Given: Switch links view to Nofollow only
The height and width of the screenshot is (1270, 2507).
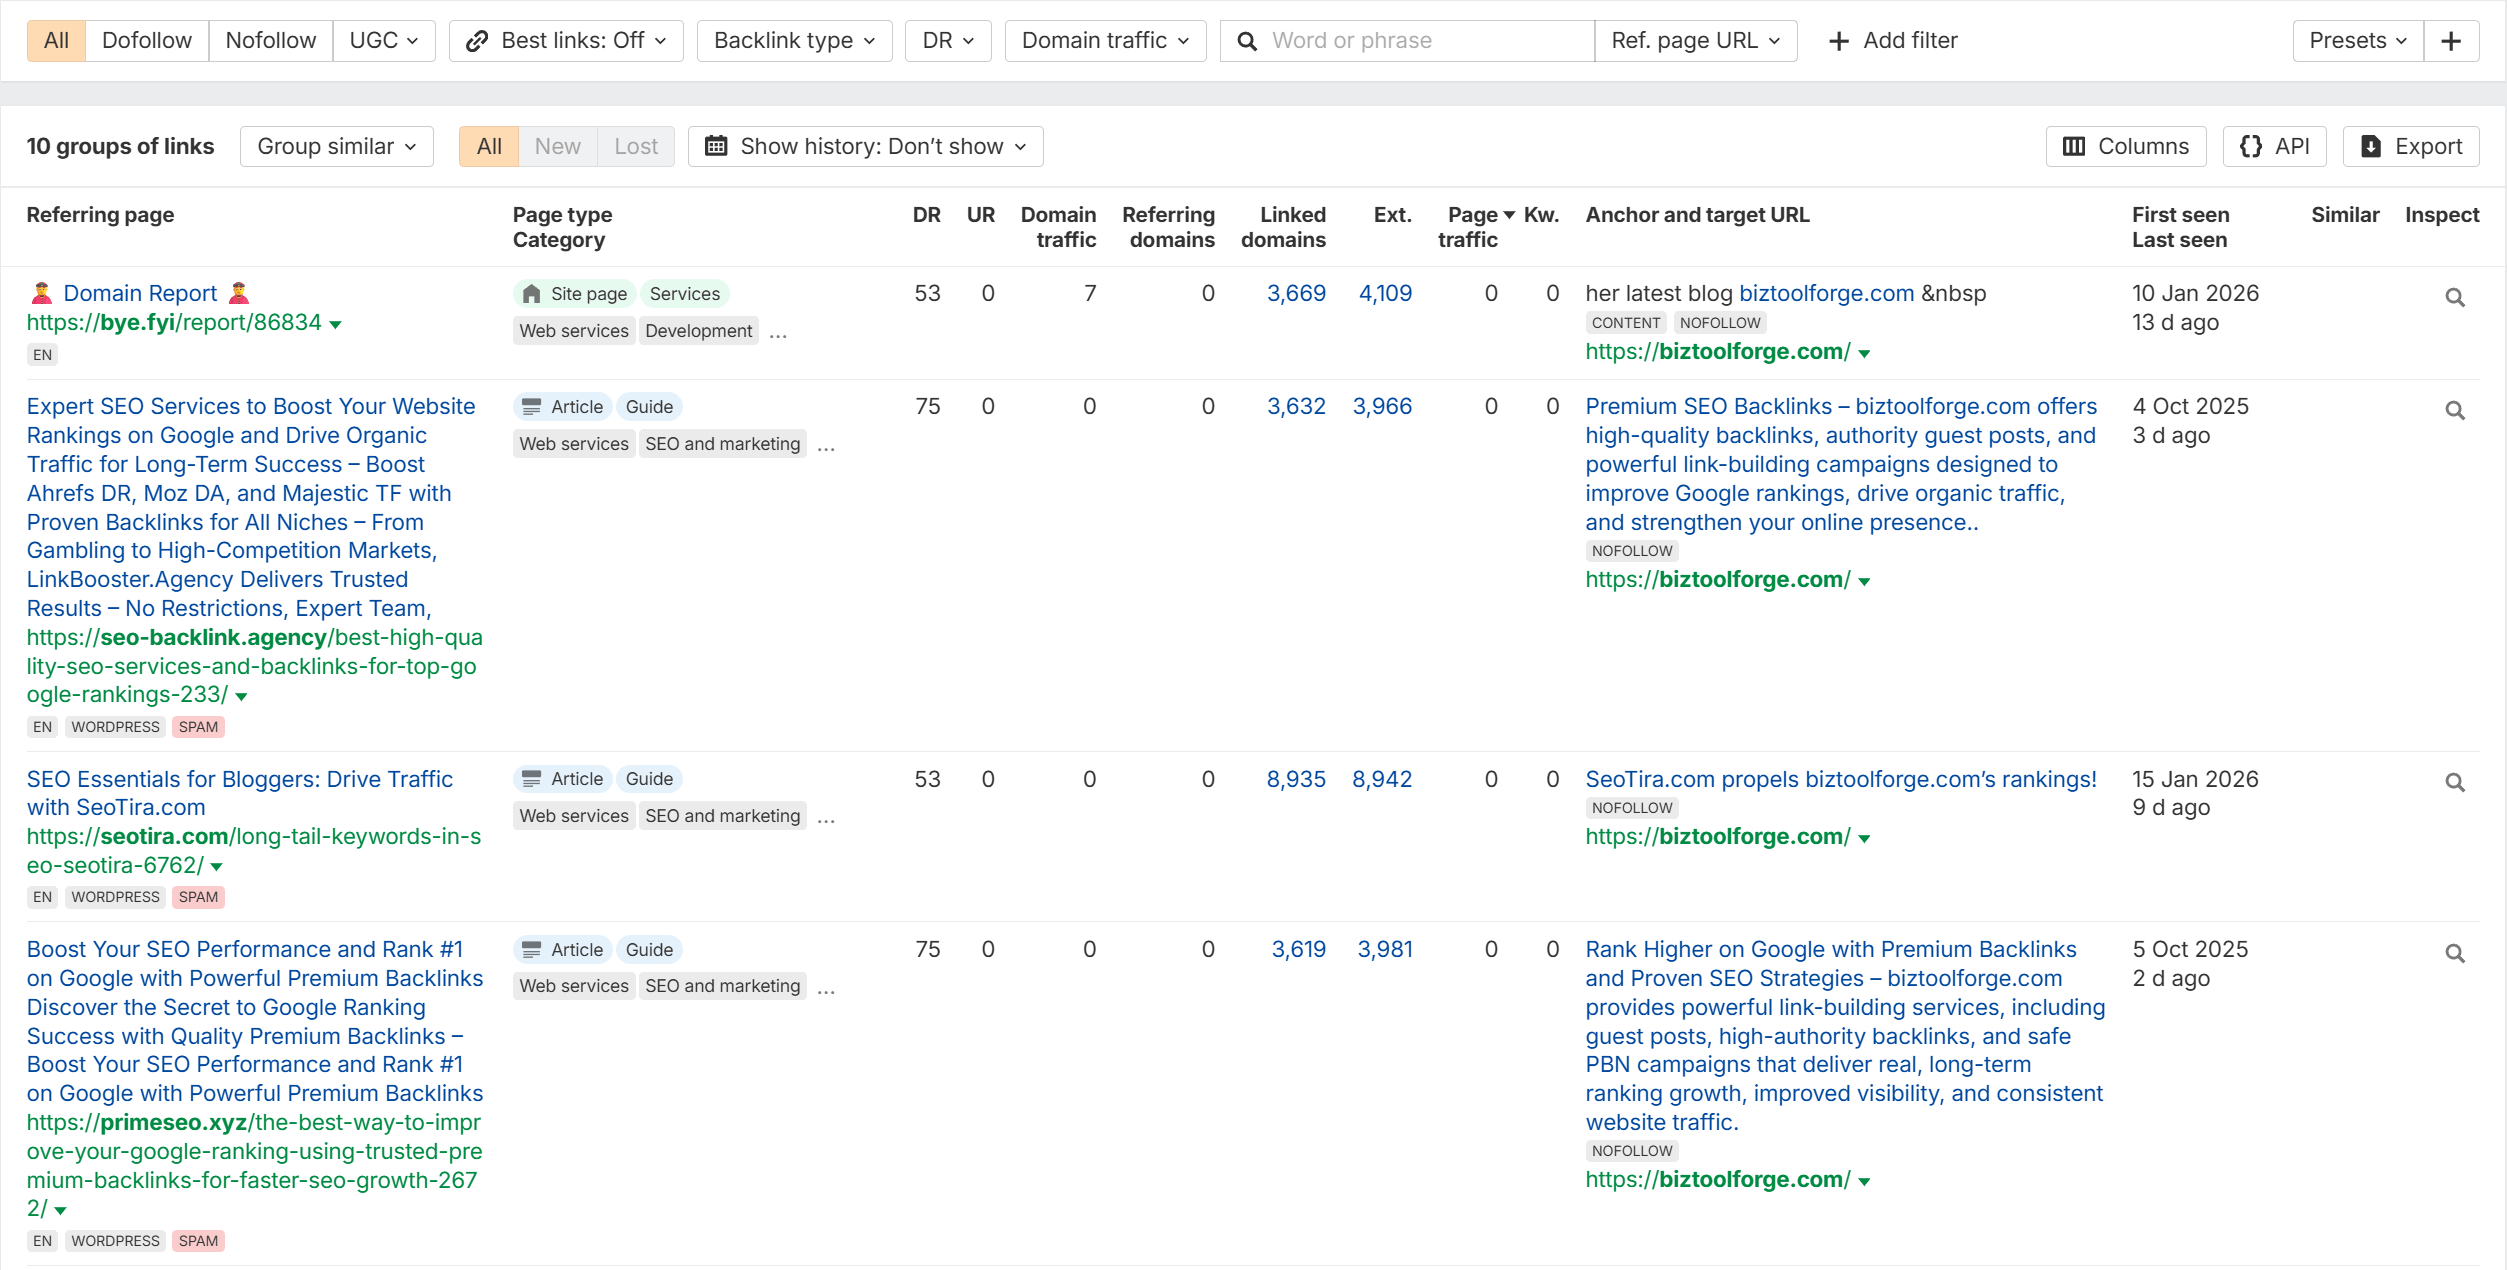Looking at the screenshot, I should tap(270, 40).
